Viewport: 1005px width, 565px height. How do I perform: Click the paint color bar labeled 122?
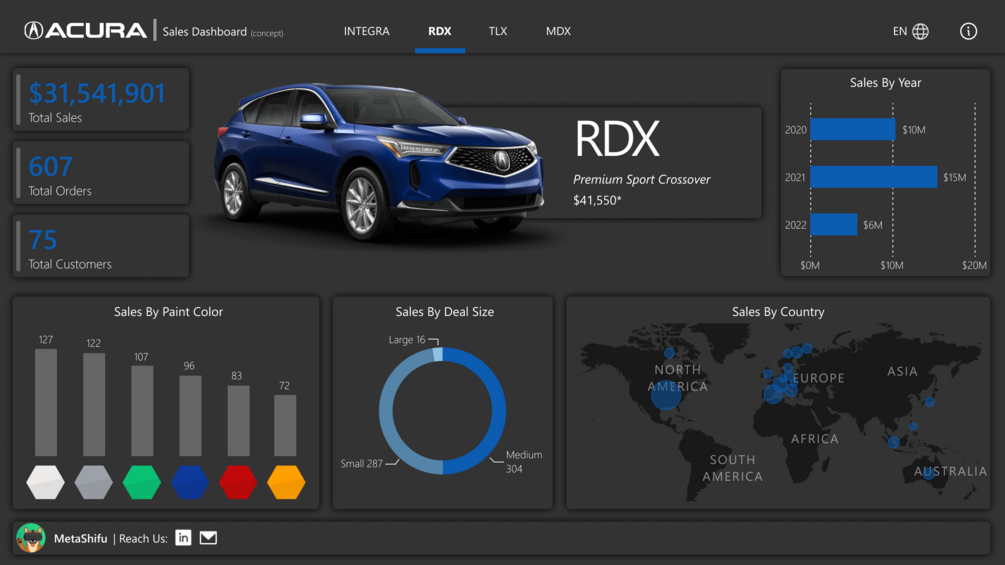coord(94,404)
